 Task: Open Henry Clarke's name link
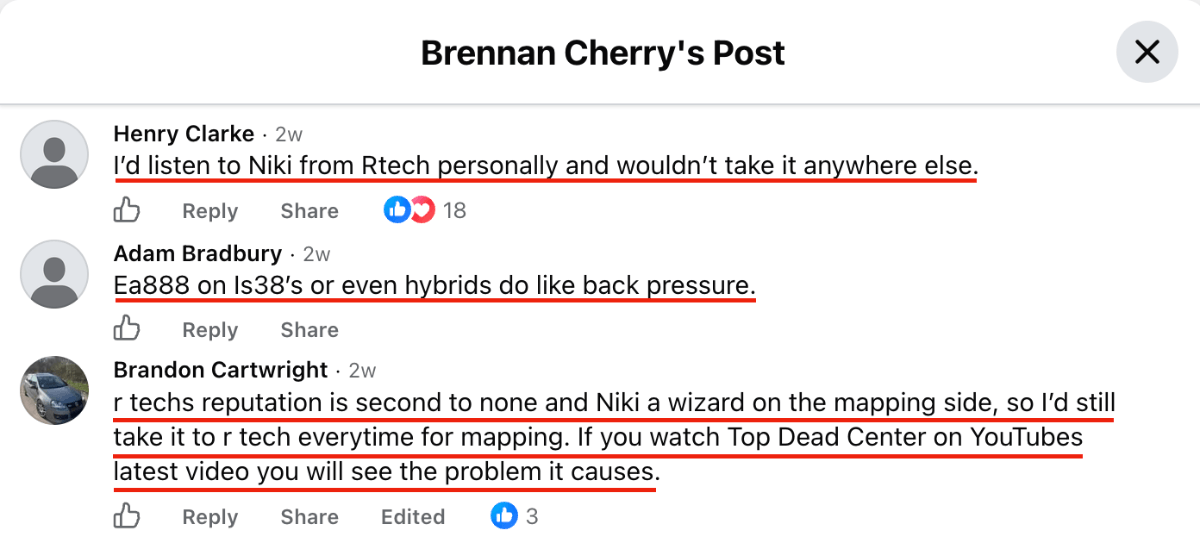[184, 134]
